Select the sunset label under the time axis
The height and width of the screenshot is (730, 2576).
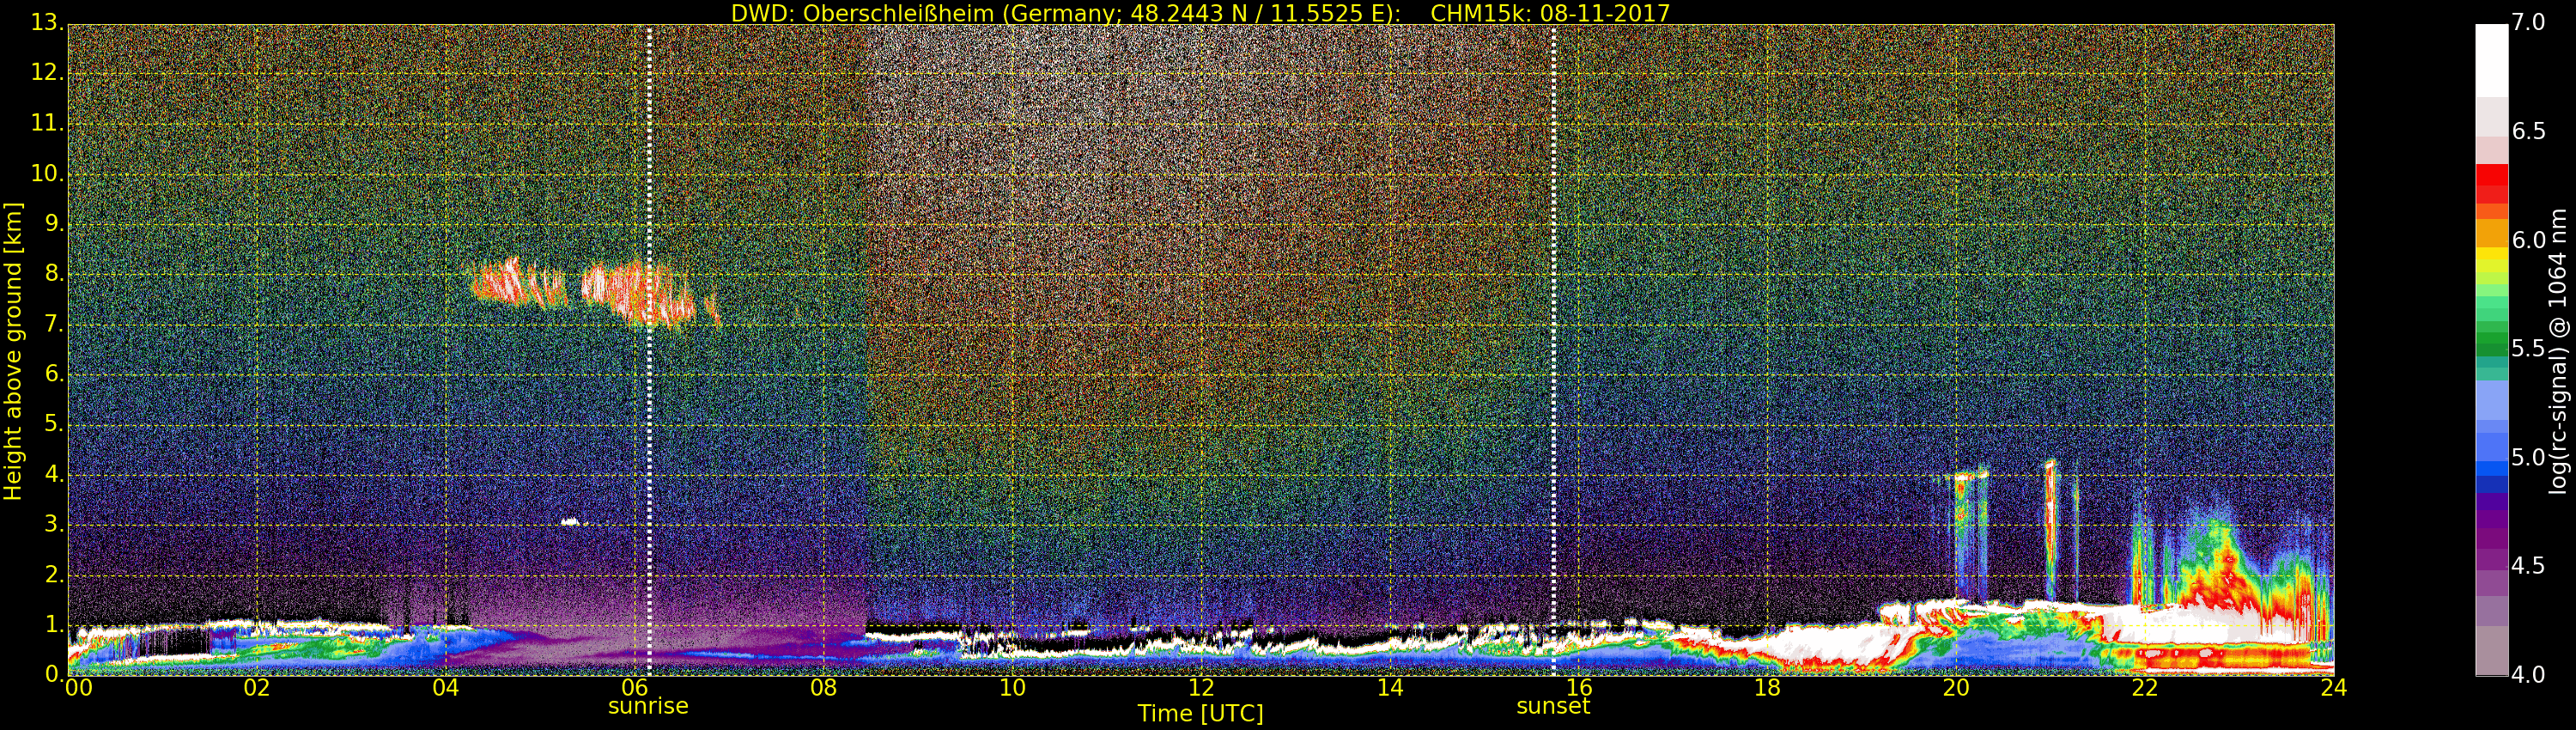coord(1552,706)
